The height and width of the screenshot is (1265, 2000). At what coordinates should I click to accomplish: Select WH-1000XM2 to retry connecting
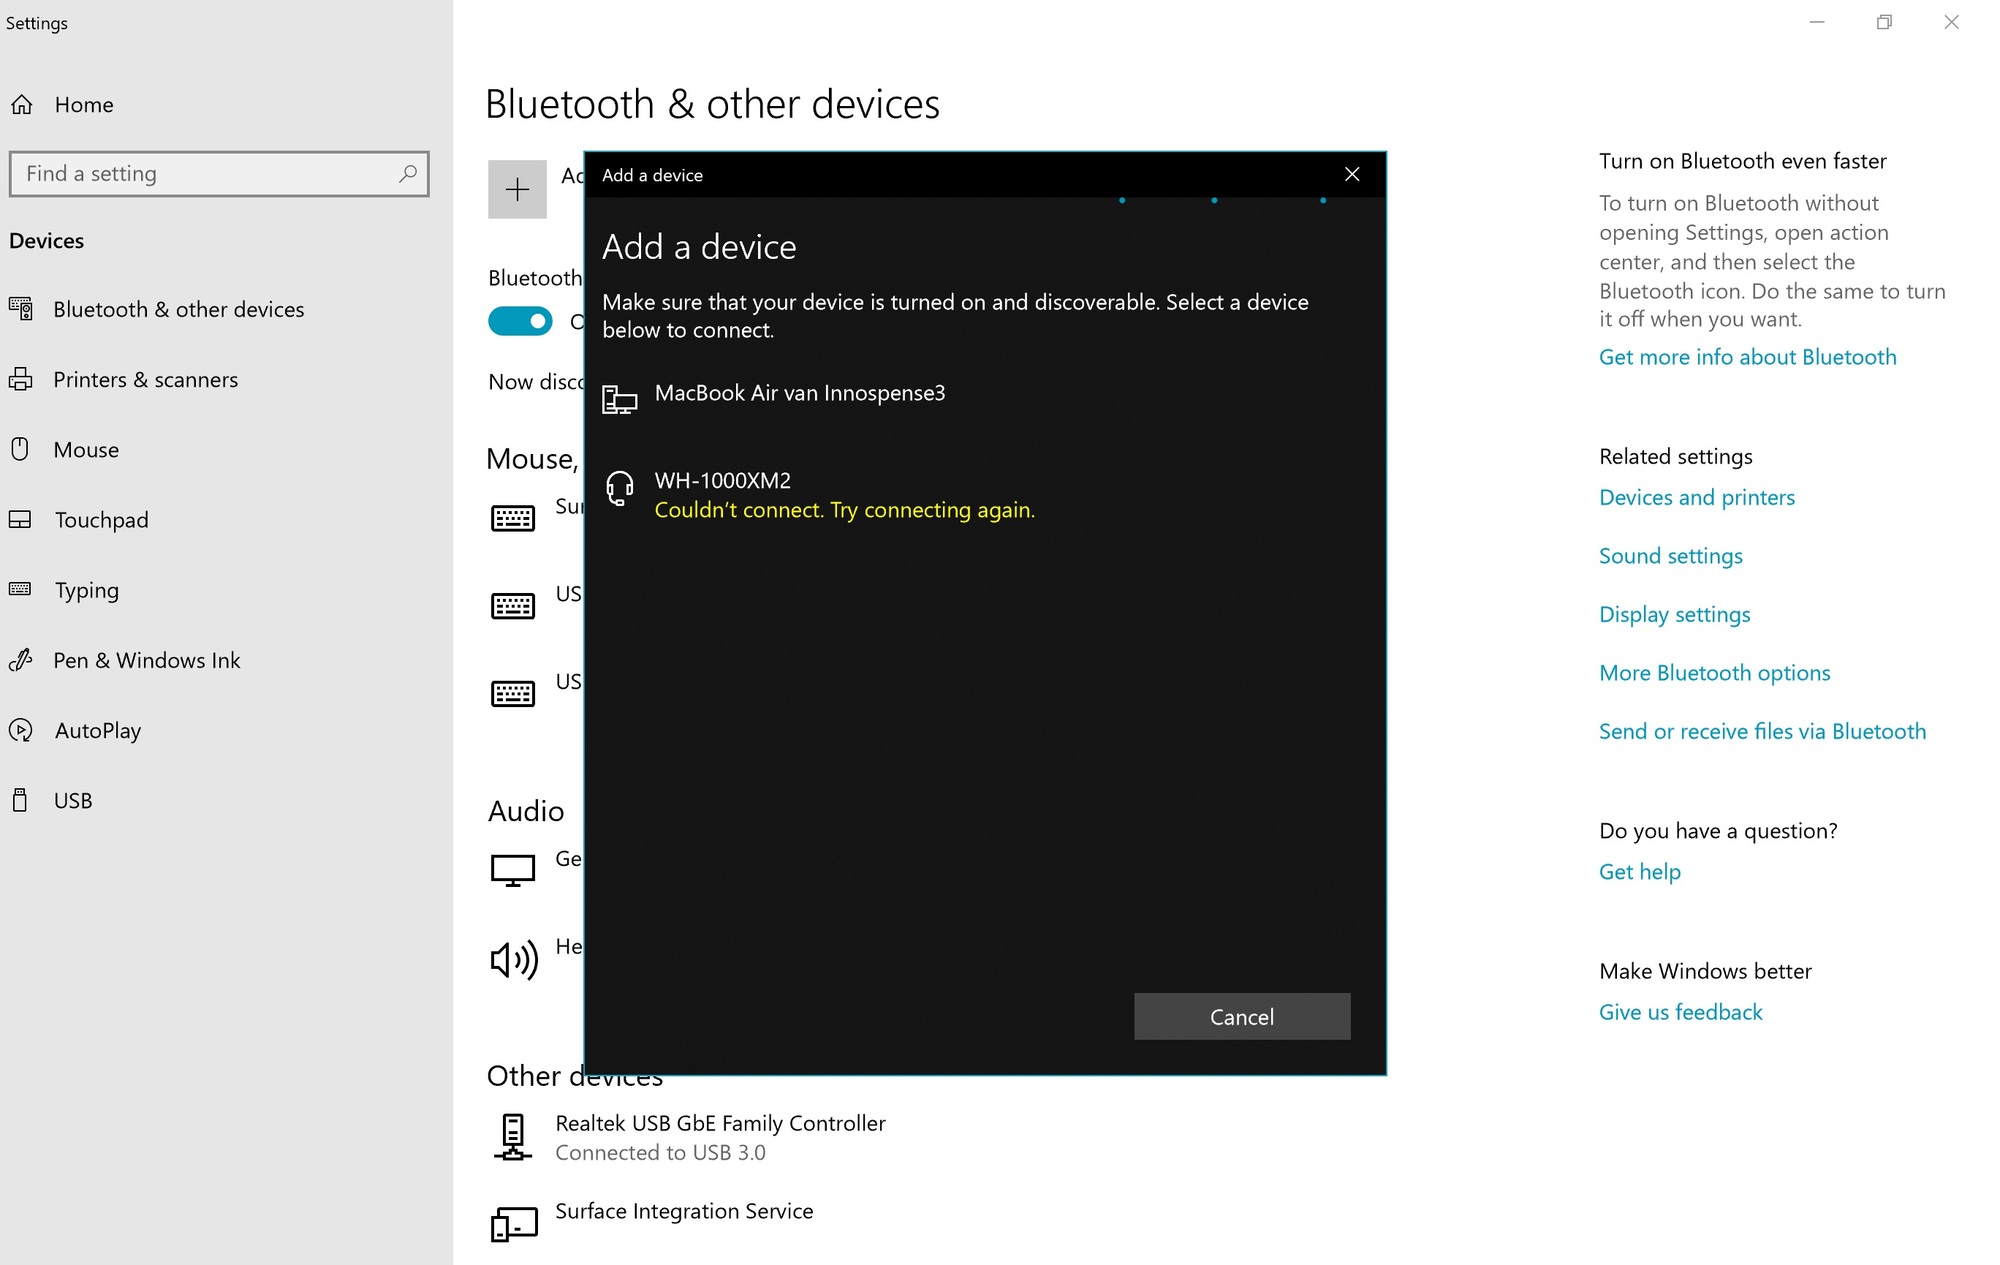point(985,494)
